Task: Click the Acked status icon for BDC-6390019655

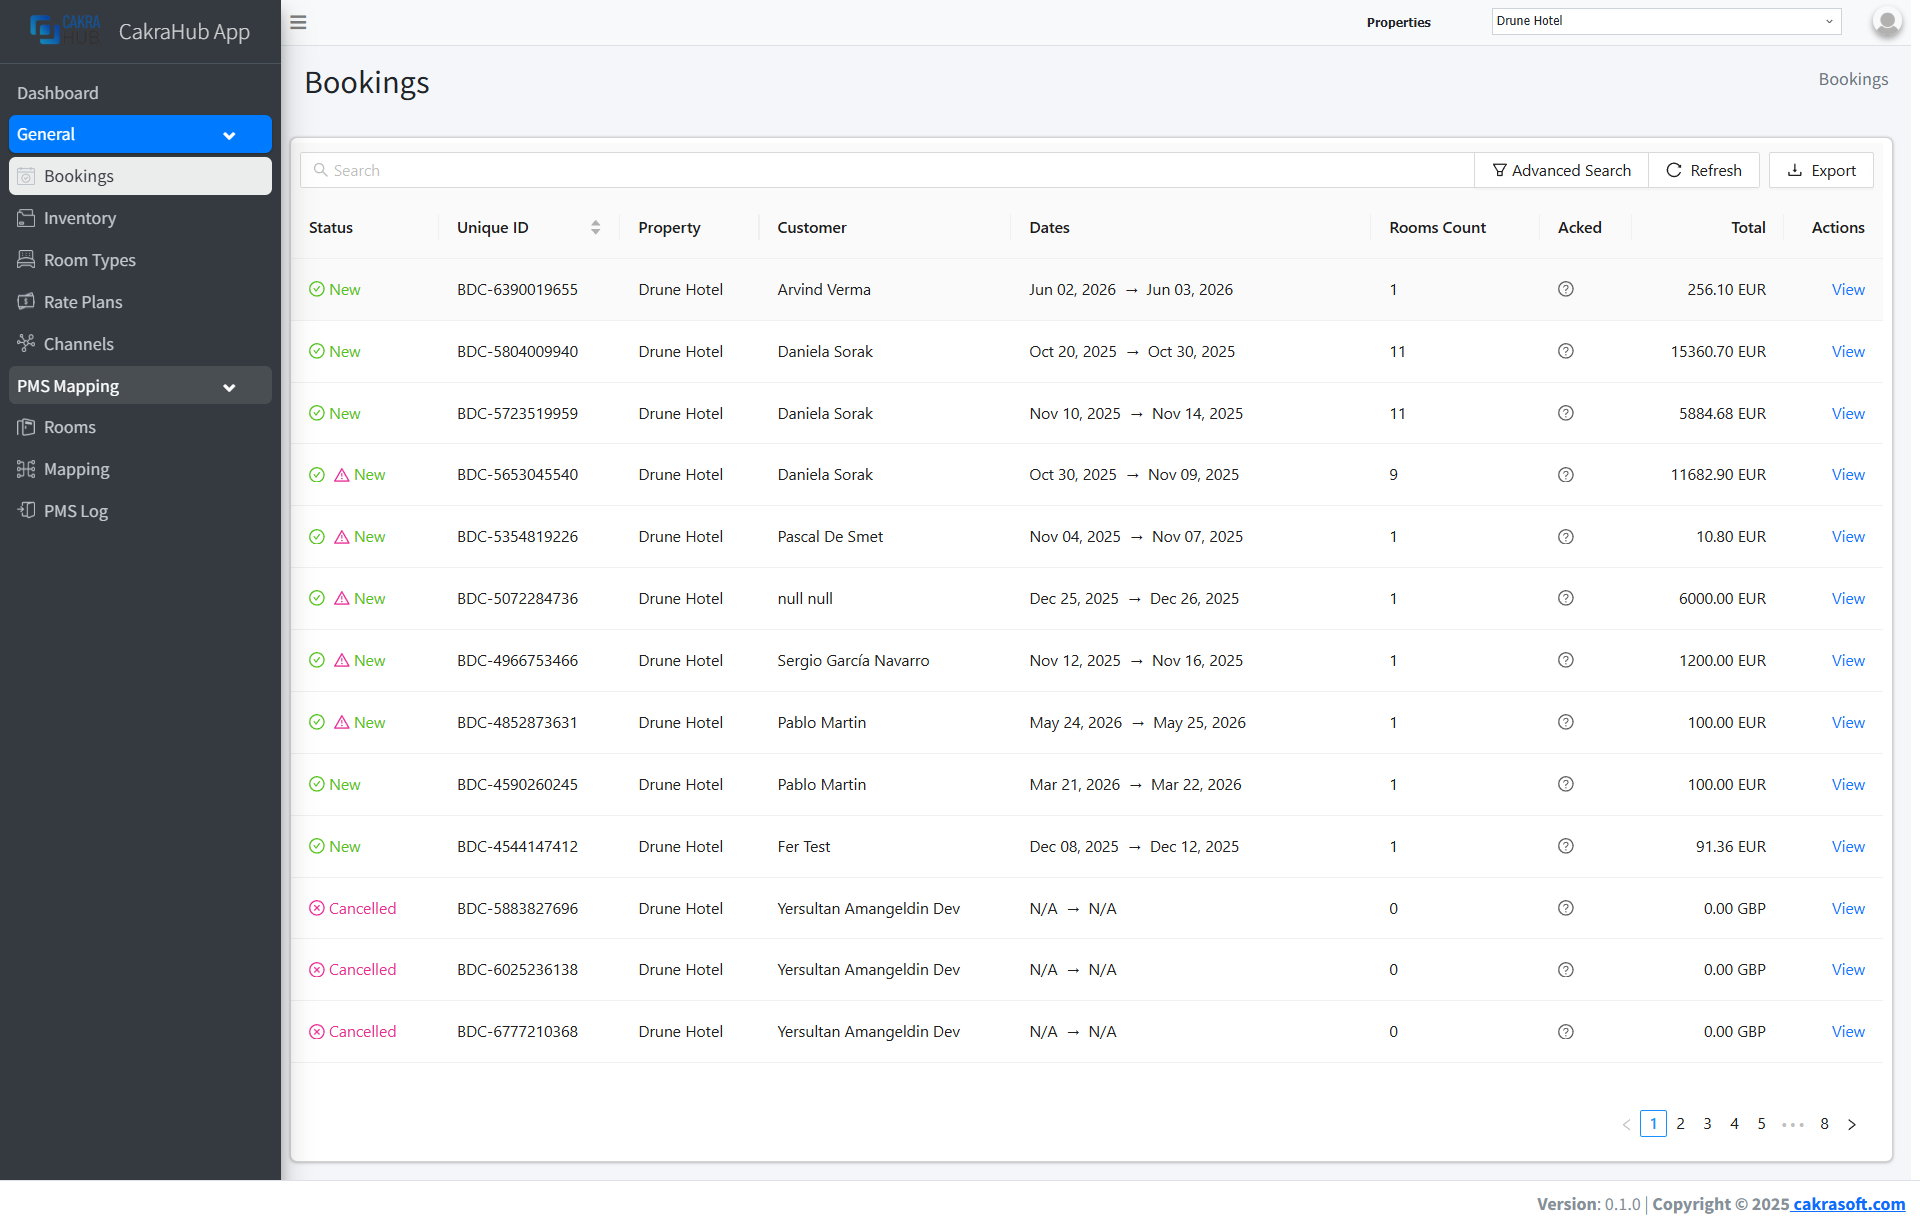Action: [x=1565, y=289]
